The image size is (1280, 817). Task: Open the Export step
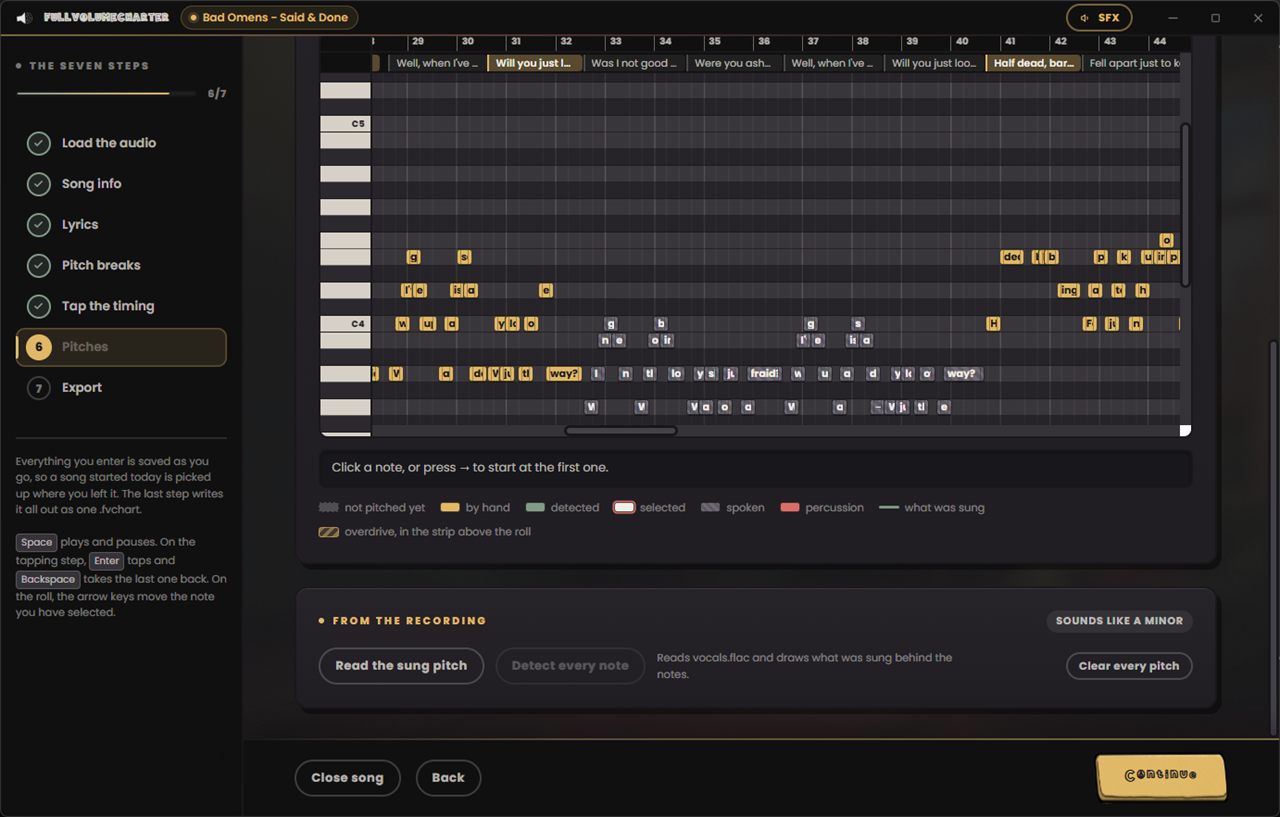[121, 388]
